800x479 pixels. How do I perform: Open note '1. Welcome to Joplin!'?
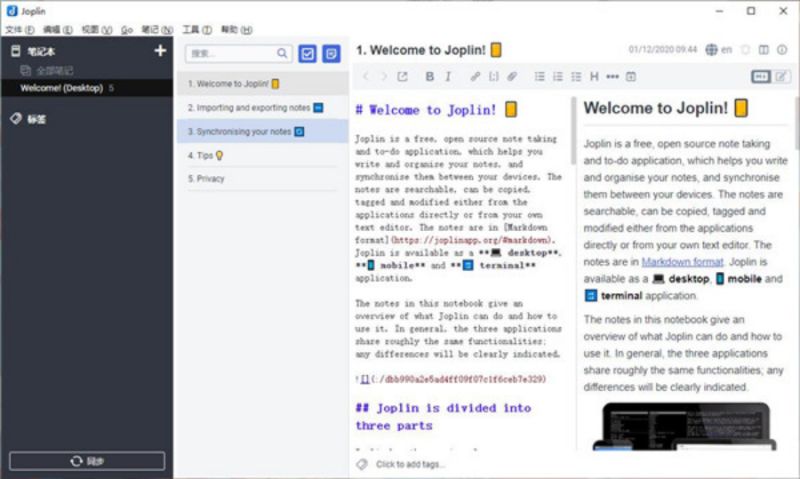coord(263,84)
